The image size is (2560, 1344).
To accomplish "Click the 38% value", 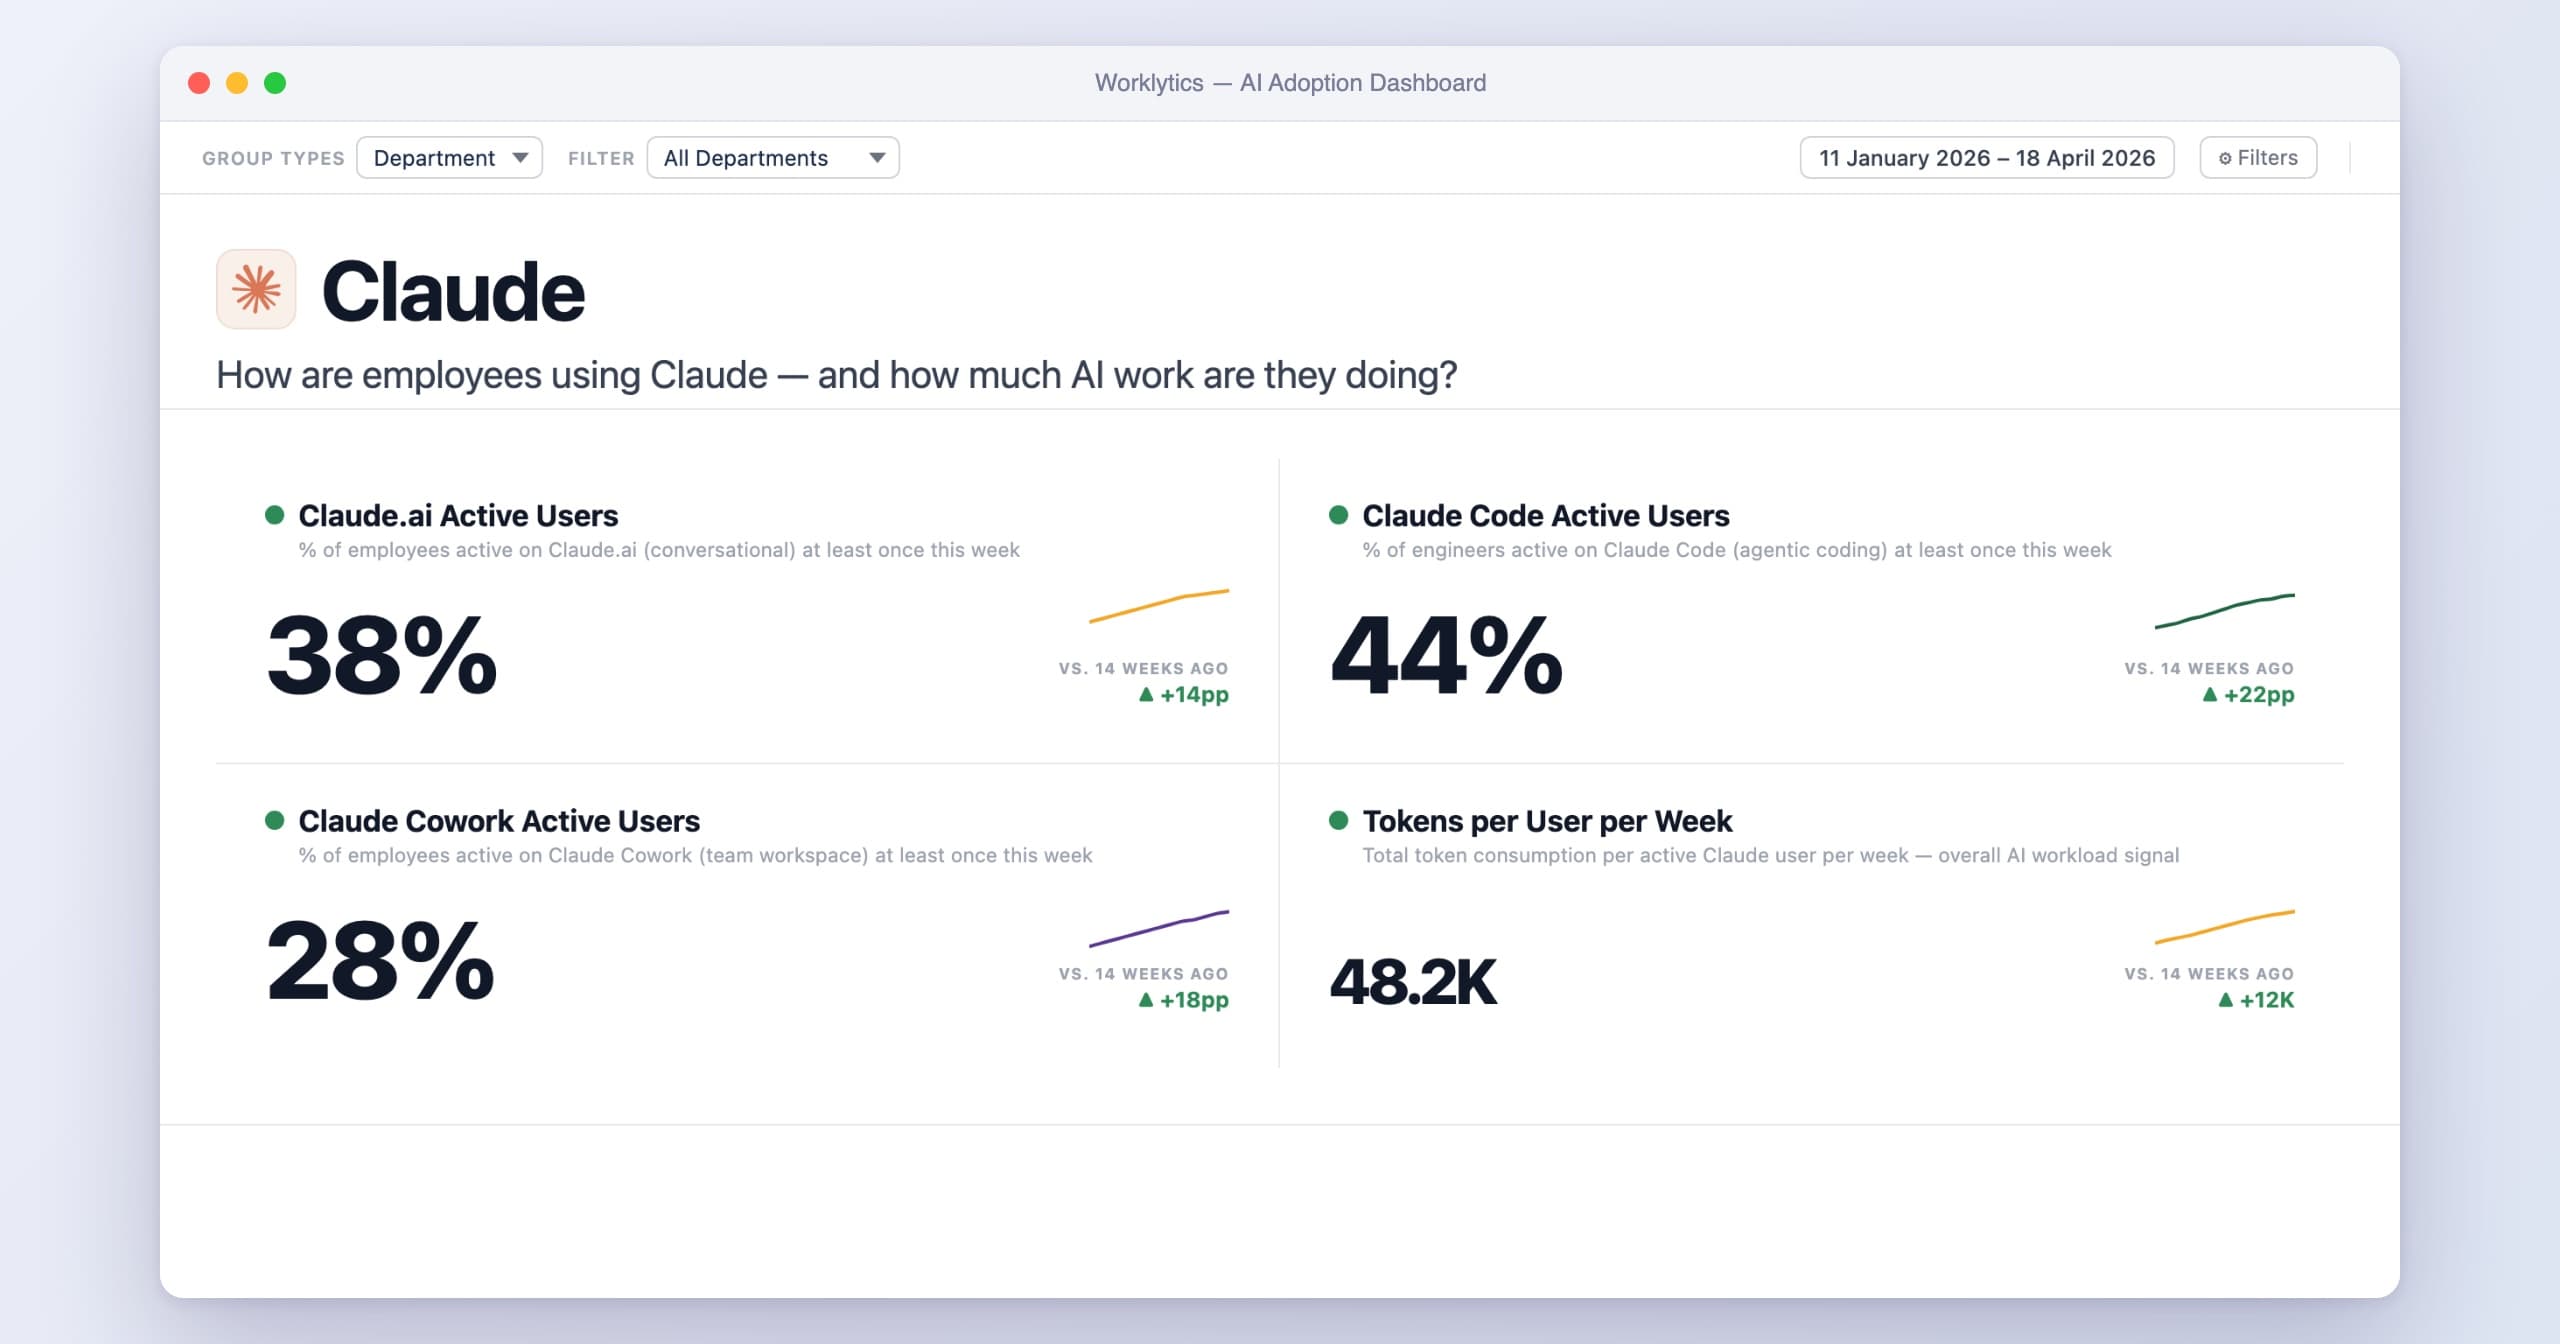I will [x=382, y=655].
